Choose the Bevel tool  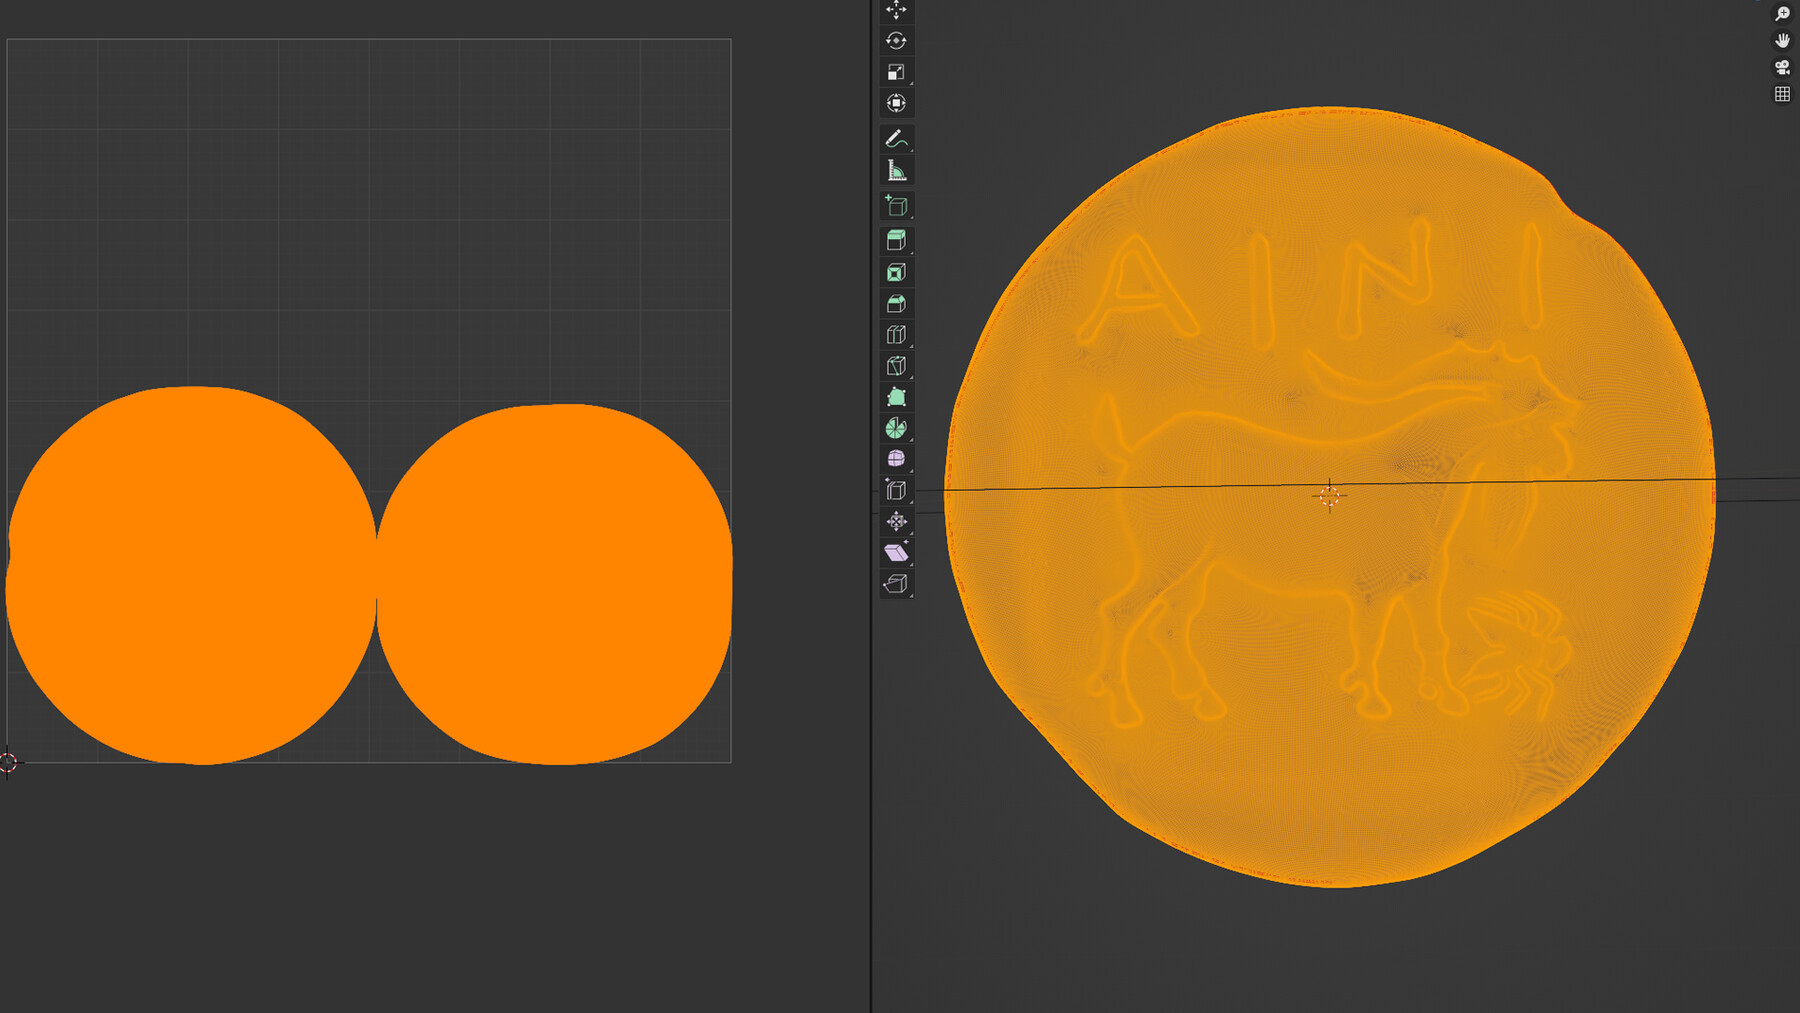896,303
